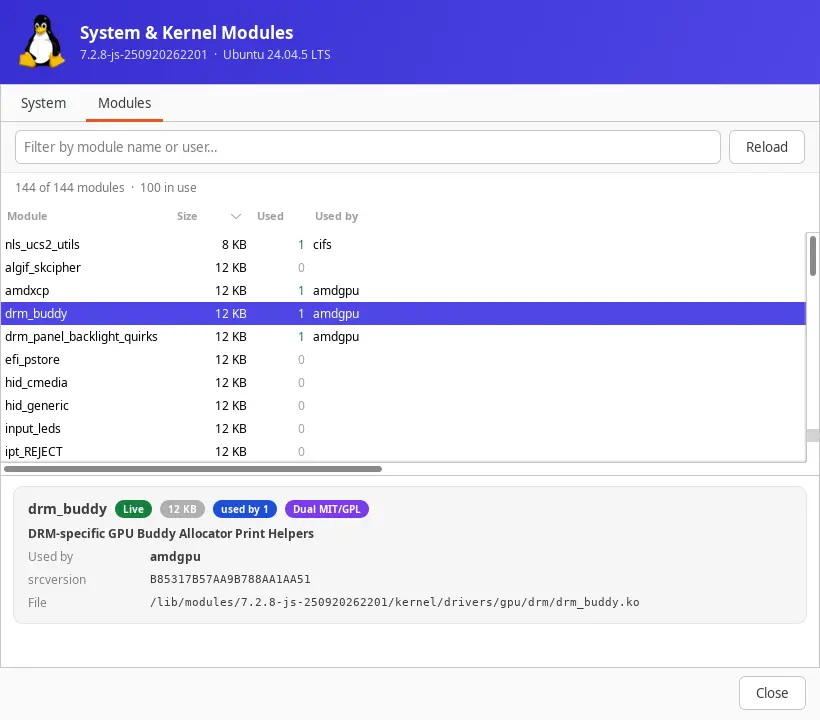This screenshot has height=720, width=820.
Task: Select the Modules tab
Action: pyautogui.click(x=124, y=103)
